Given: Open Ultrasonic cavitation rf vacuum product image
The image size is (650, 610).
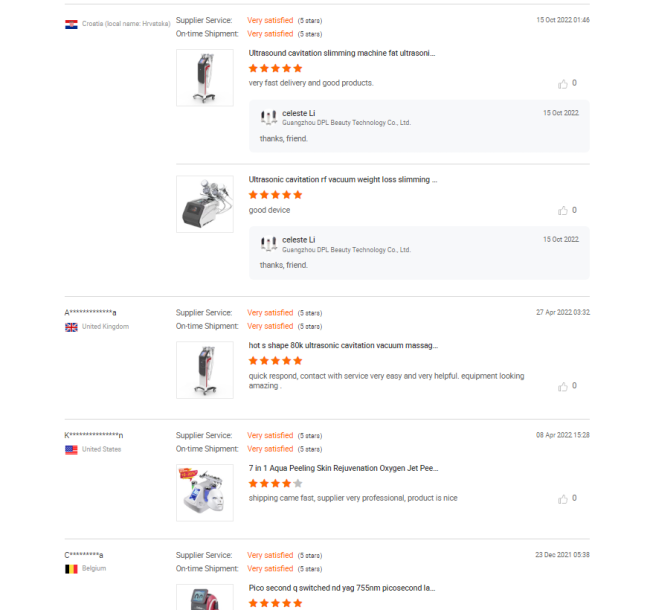Looking at the screenshot, I should coord(204,204).
